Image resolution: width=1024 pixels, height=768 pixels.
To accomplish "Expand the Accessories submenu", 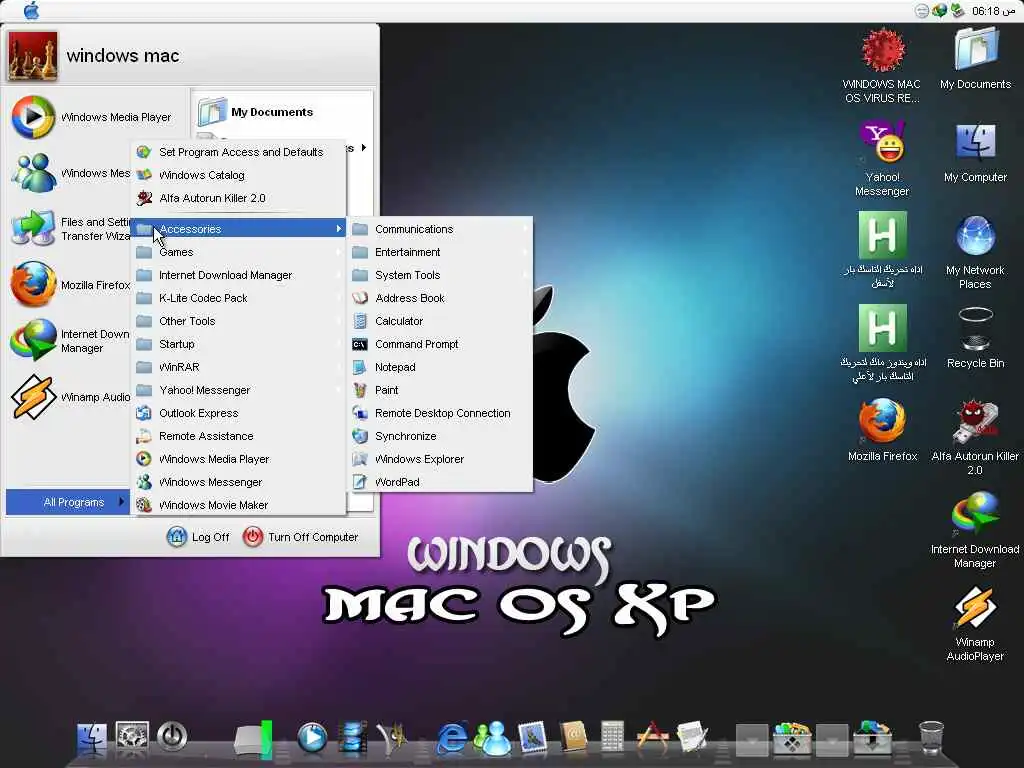I will click(x=239, y=229).
